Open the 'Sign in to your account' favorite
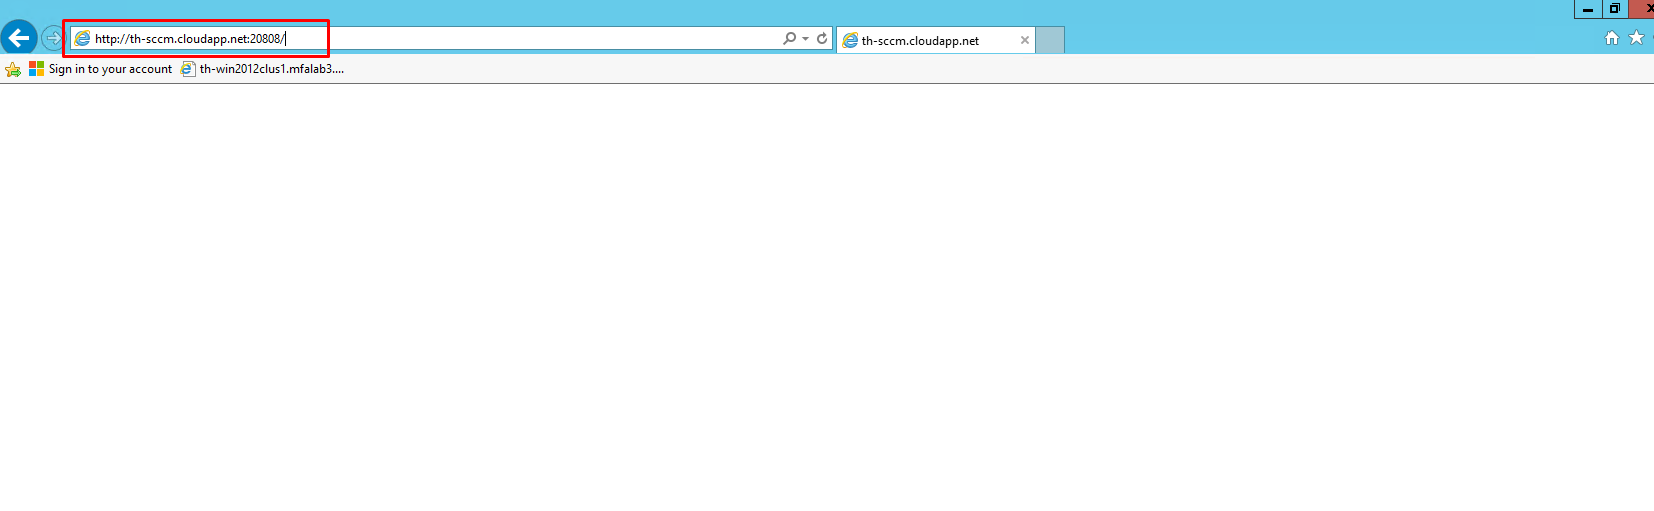1654x511 pixels. (x=100, y=69)
